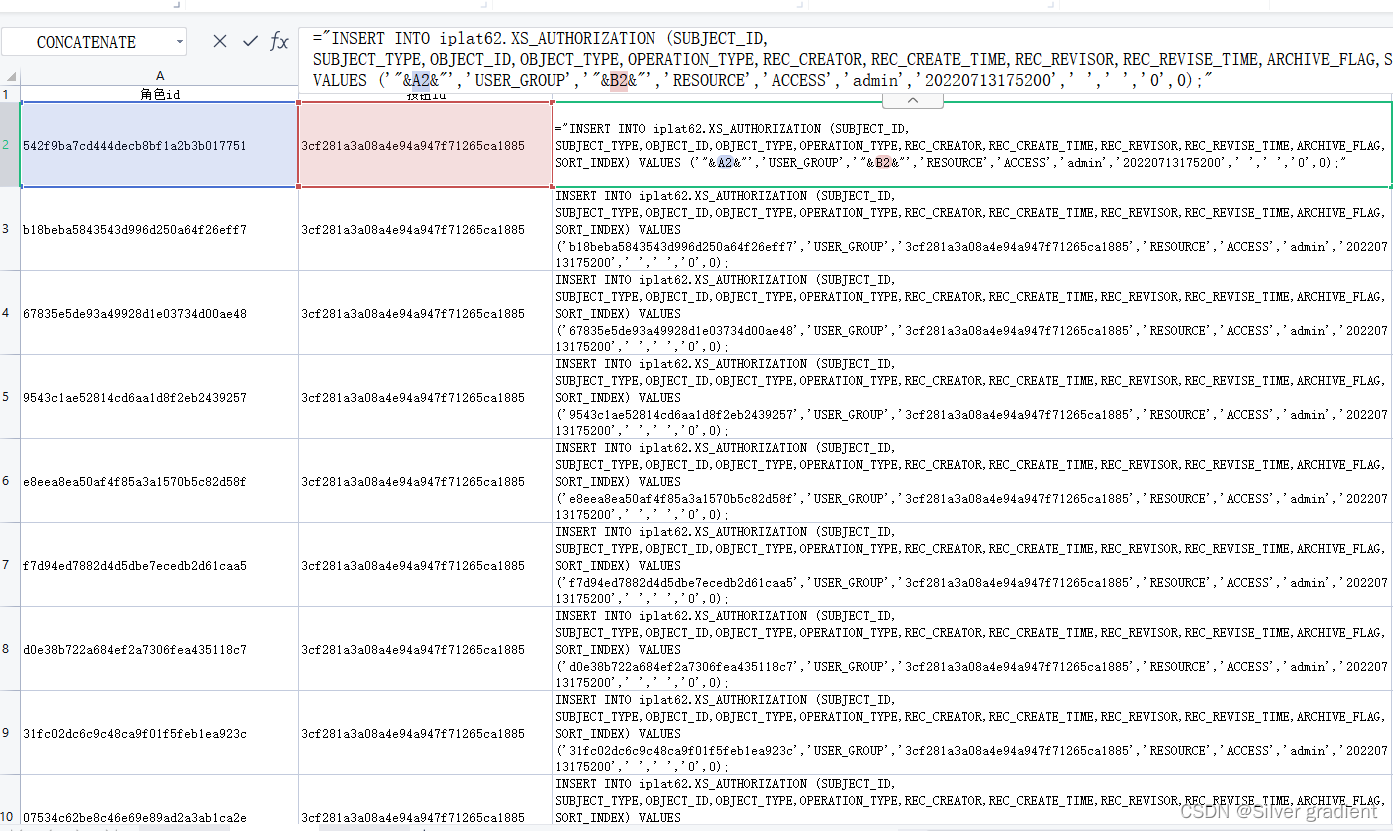Select INSERT statement cell for 67835e5d row
This screenshot has width=1393, height=831.
tap(972, 313)
